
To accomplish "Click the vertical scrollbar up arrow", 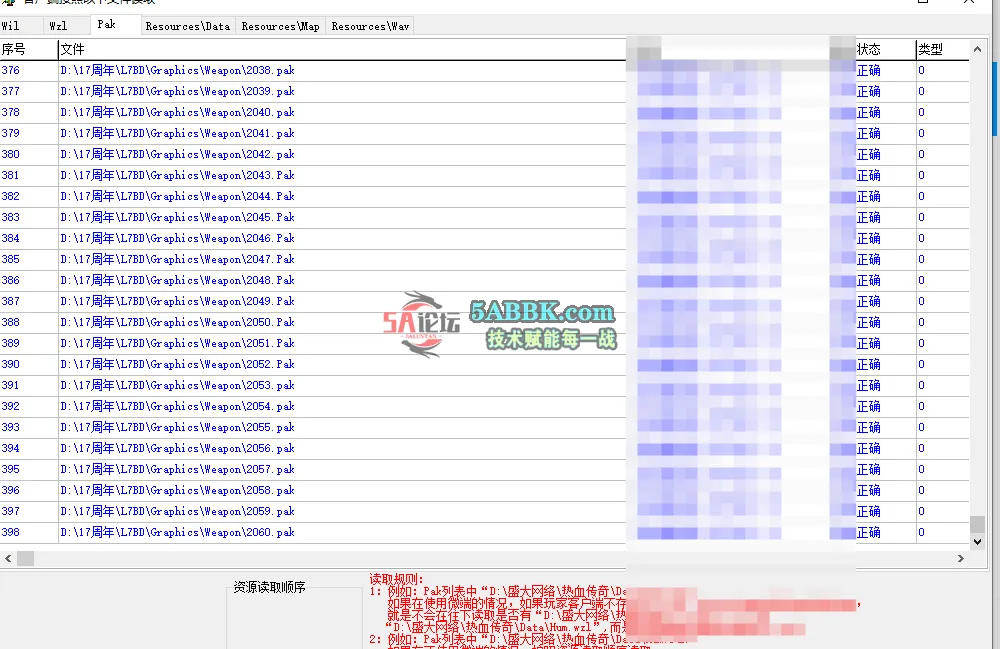I will click(x=977, y=49).
